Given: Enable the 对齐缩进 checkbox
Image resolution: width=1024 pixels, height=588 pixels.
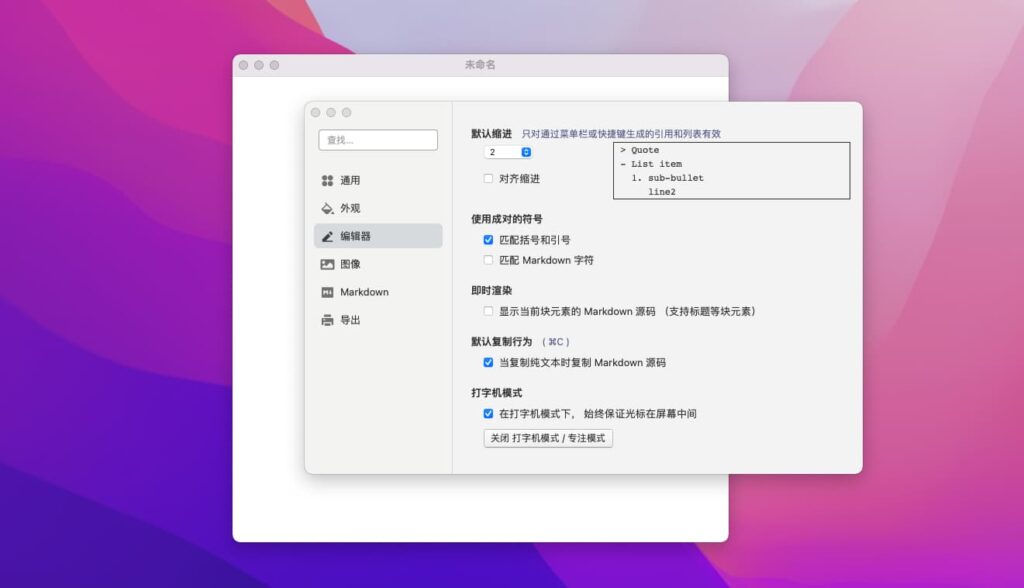Looking at the screenshot, I should [x=488, y=178].
